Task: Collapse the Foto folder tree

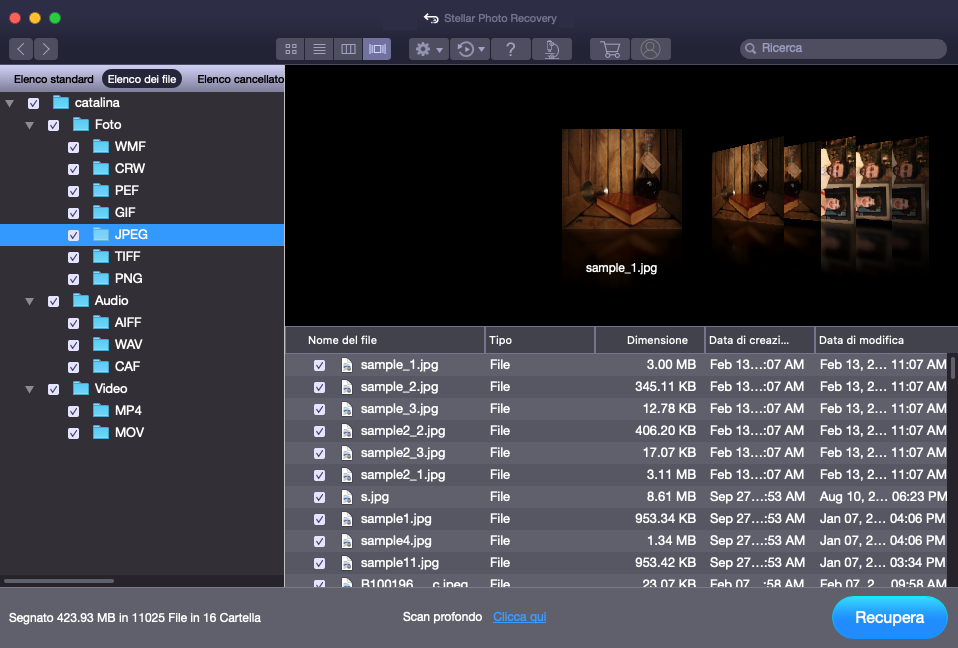Action: point(29,125)
